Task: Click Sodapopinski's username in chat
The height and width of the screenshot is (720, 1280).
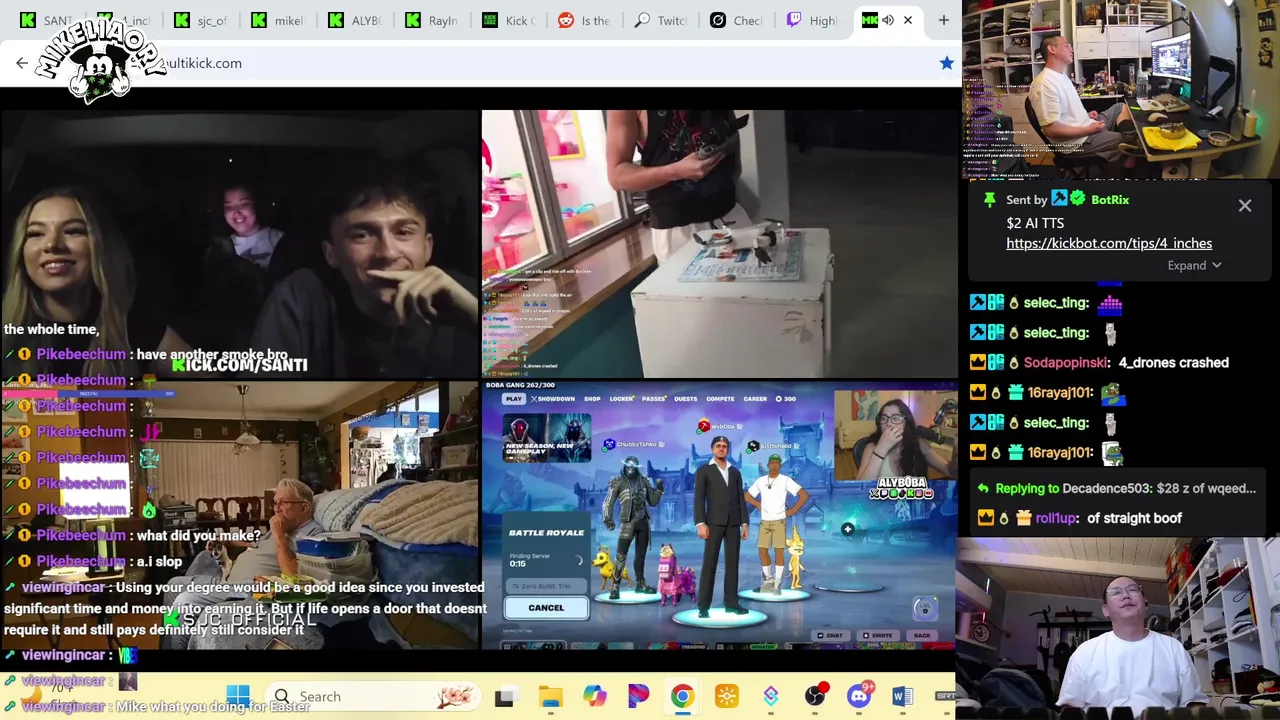Action: tap(1066, 362)
